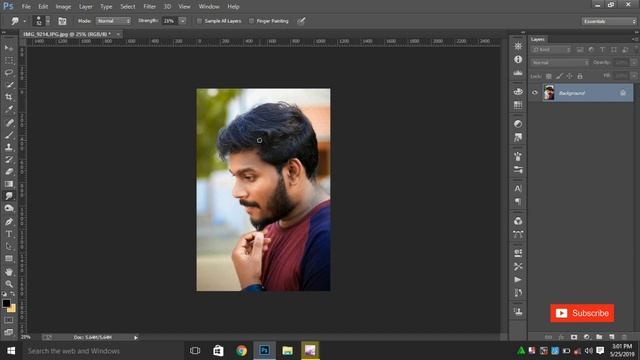Image resolution: width=640 pixels, height=360 pixels.
Task: Select the Move tool
Action: 9,48
